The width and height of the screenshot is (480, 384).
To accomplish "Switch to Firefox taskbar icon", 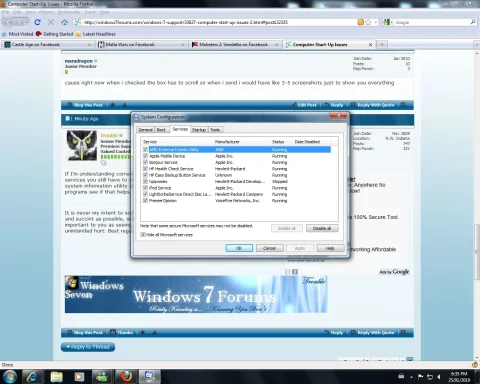I will (x=126, y=377).
